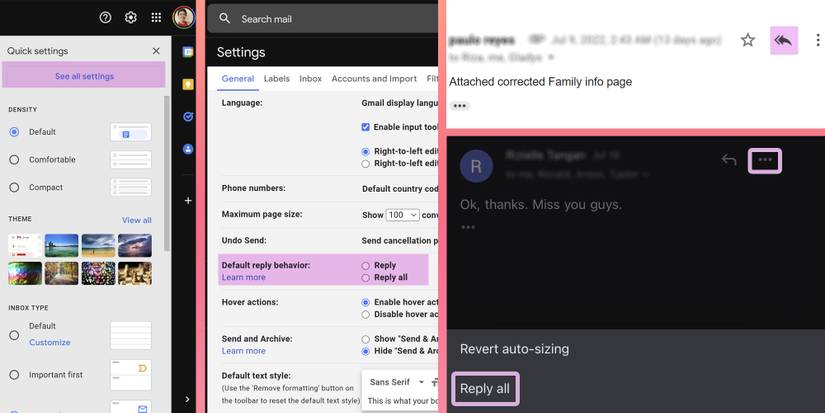This screenshot has width=825, height=413.
Task: Click the See all settings button
Action: pyautogui.click(x=84, y=76)
